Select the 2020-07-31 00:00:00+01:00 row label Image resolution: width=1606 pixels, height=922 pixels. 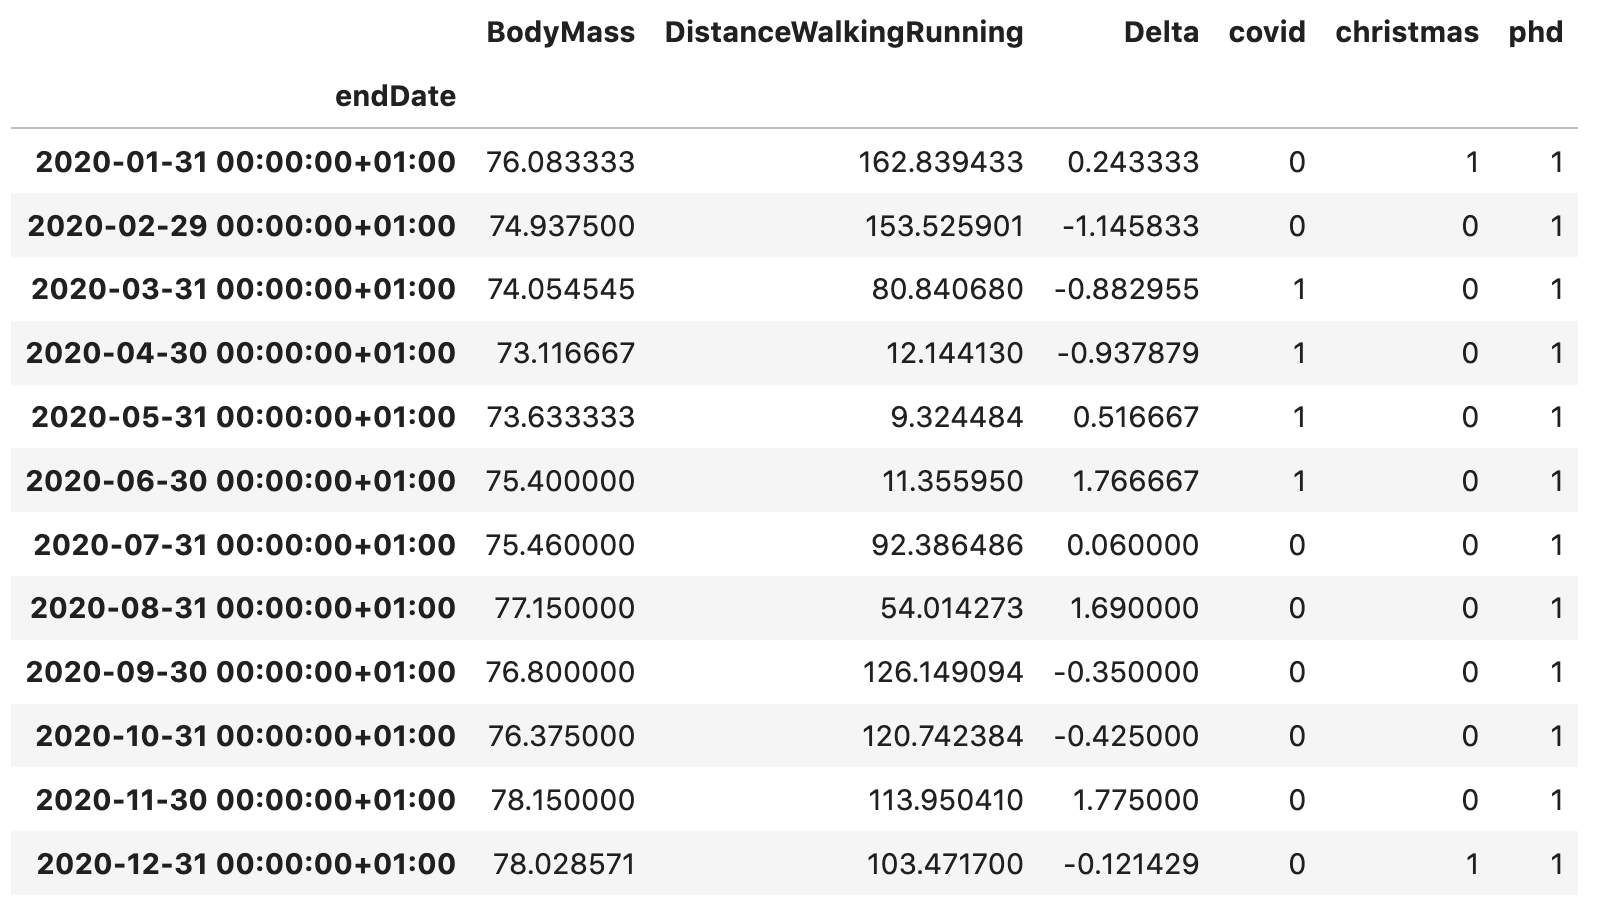pyautogui.click(x=244, y=546)
